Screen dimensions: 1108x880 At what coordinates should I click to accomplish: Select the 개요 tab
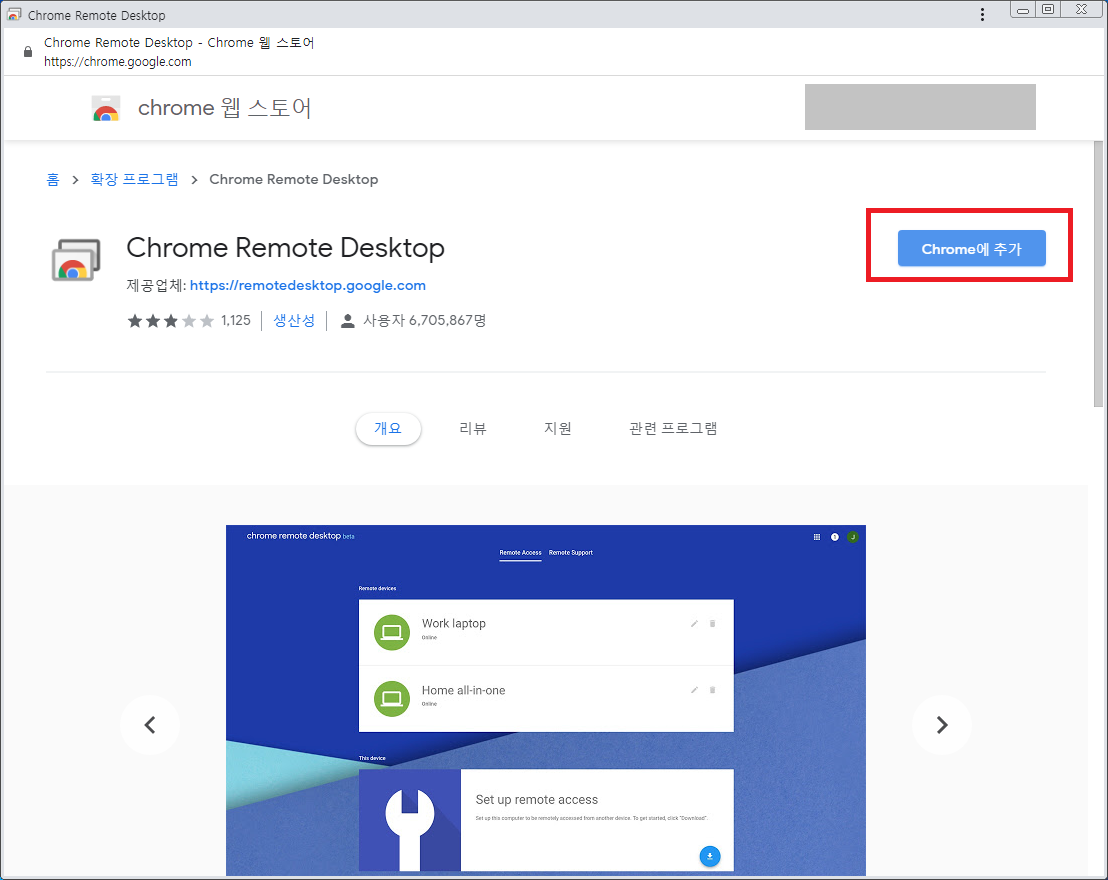pos(388,428)
